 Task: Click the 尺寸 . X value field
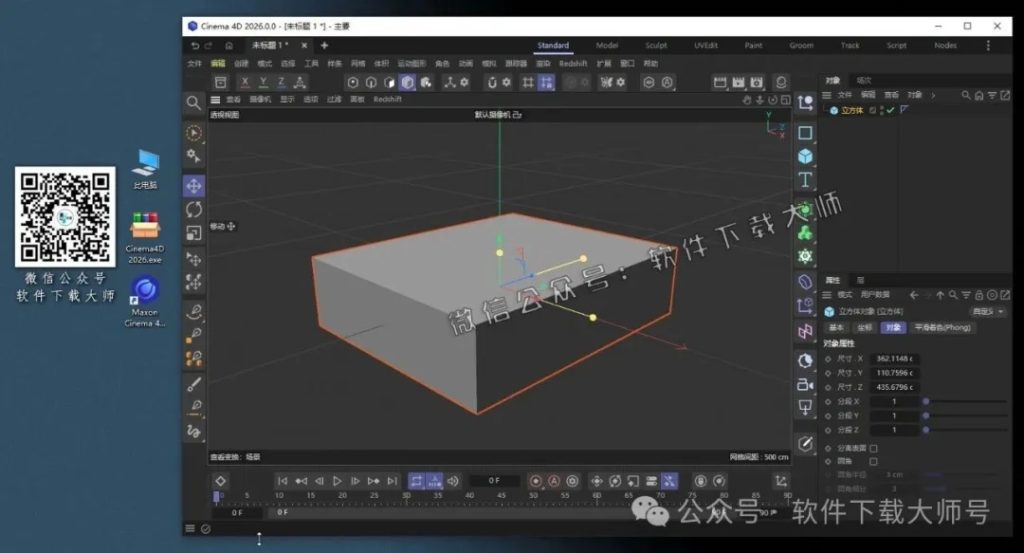(895, 358)
